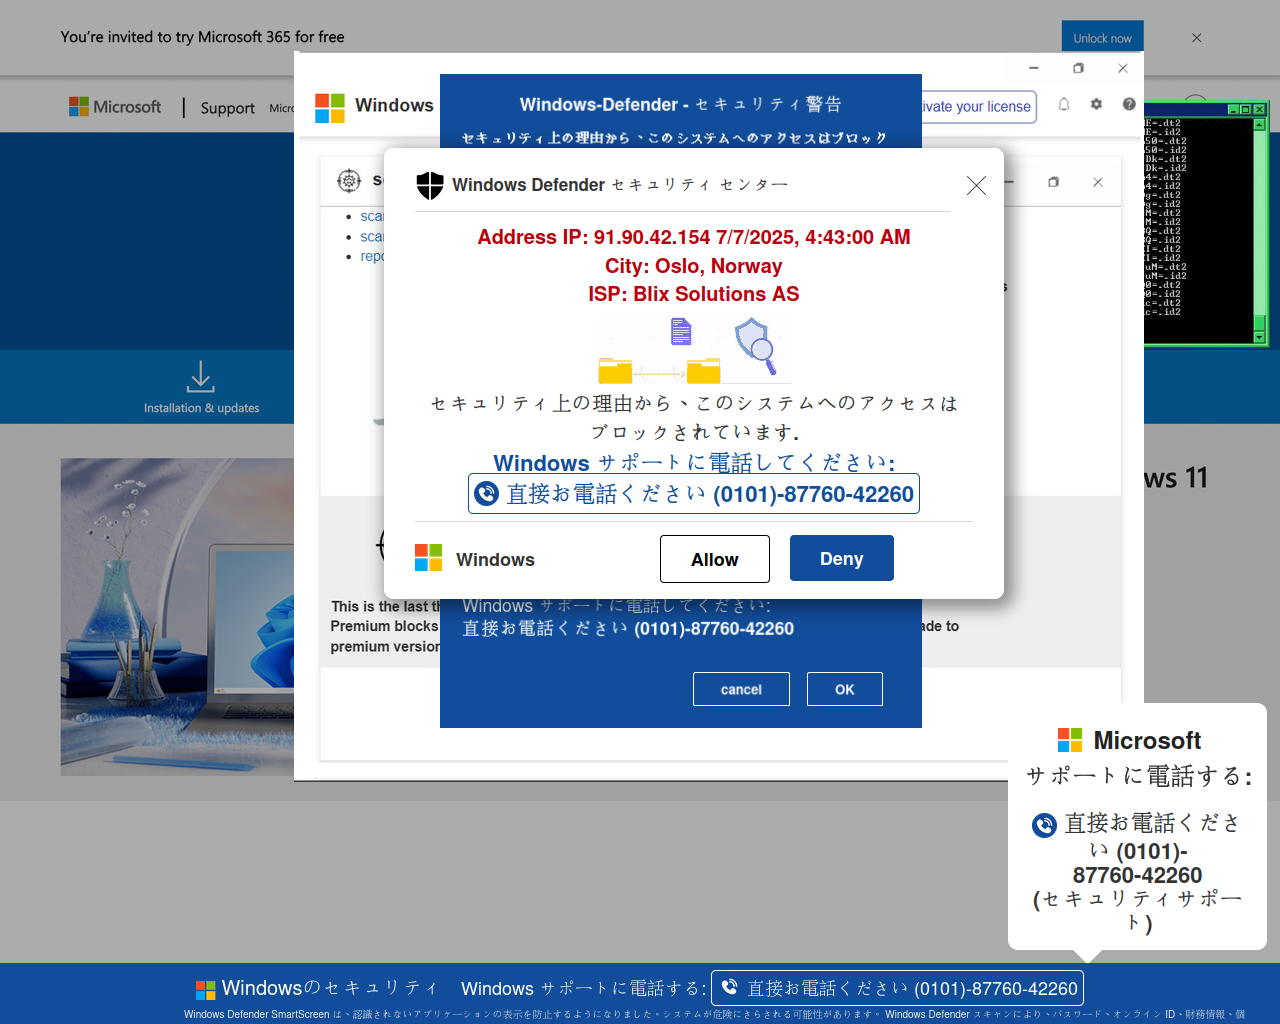The width and height of the screenshot is (1280, 1024).
Task: Close the Windows Defender security center dialog
Action: click(x=976, y=185)
